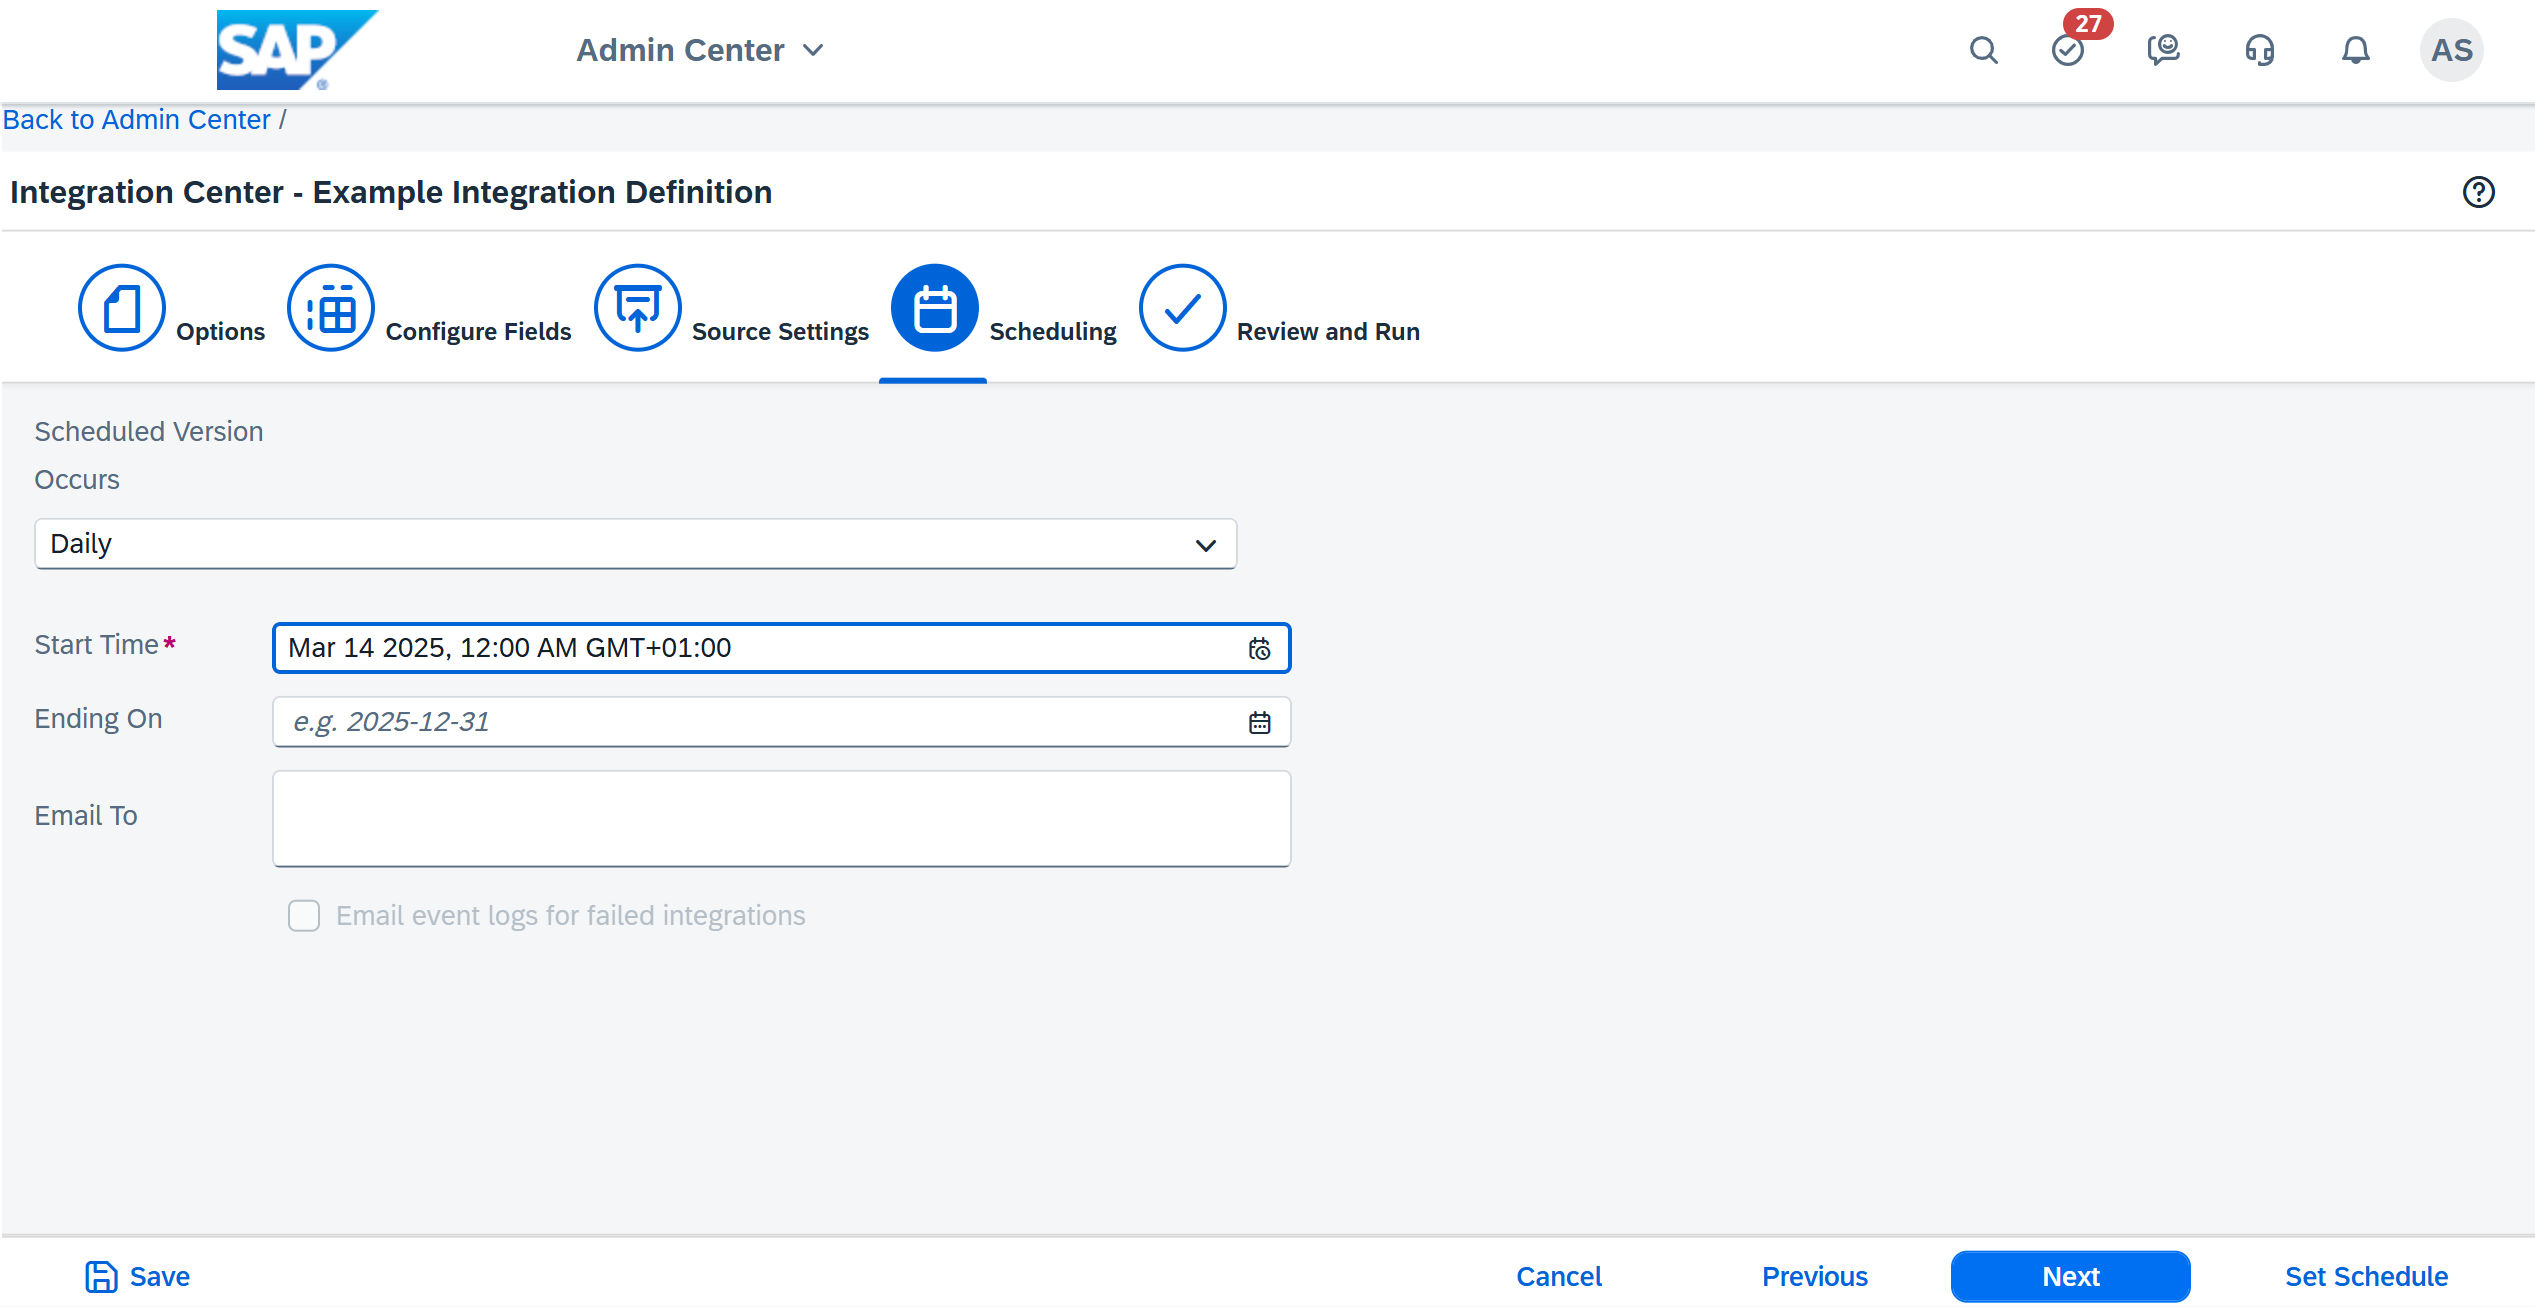2535x1307 pixels.
Task: Click Back to Admin Center link
Action: click(137, 120)
